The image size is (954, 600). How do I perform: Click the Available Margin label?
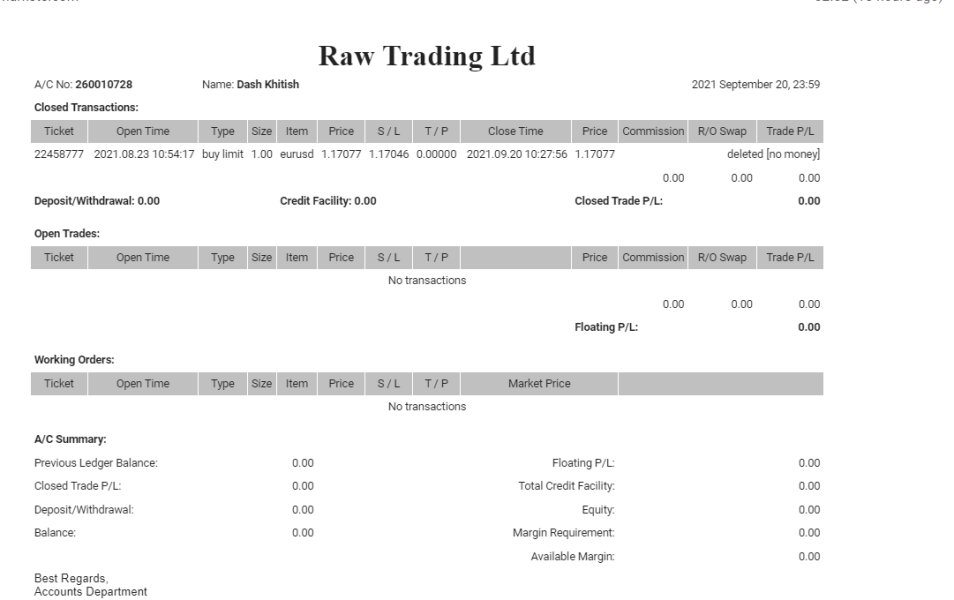[x=573, y=556]
